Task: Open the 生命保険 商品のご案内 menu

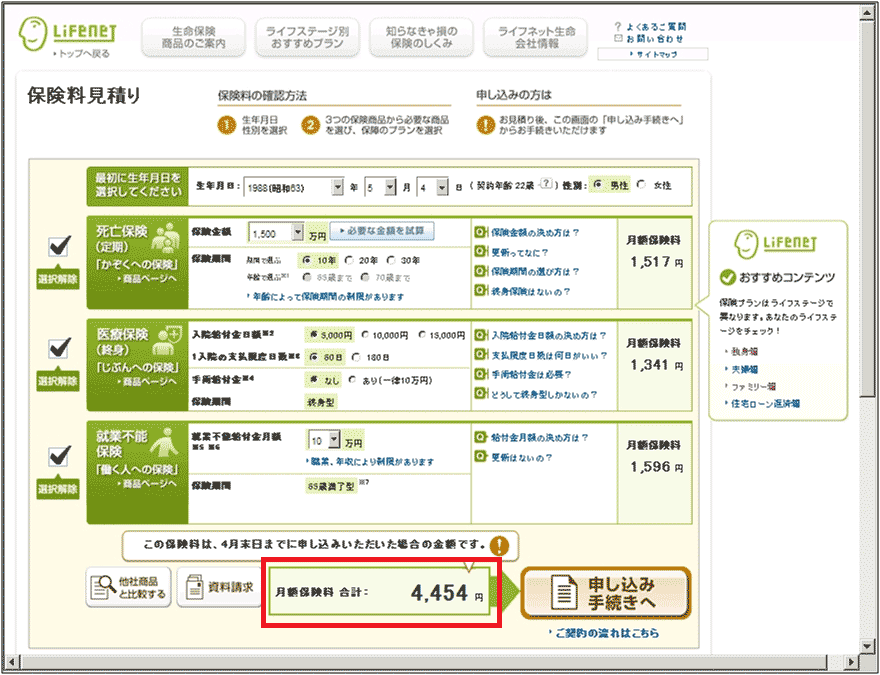Action: coord(193,38)
